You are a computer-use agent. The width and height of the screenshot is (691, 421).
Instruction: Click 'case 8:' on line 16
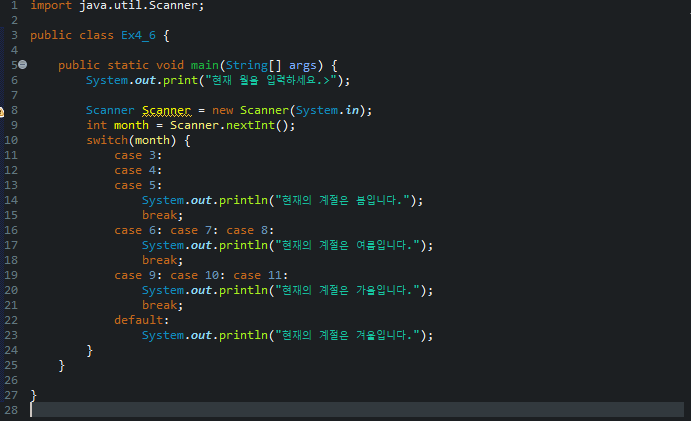pyautogui.click(x=250, y=230)
